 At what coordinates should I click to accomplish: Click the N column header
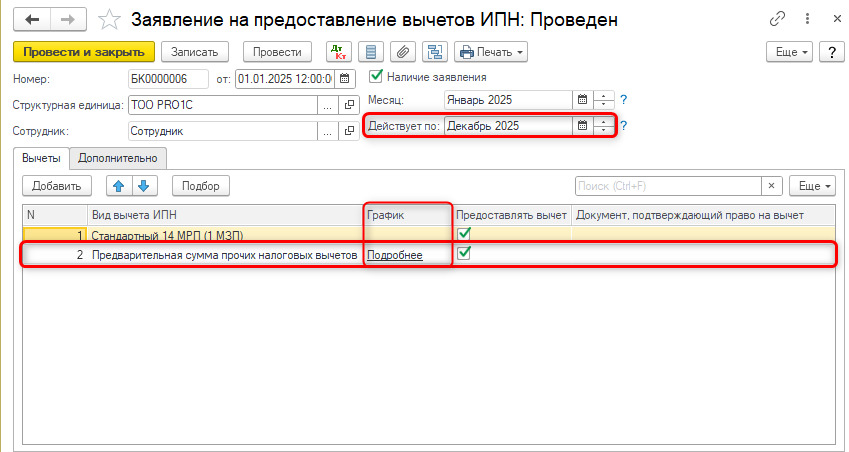[55, 215]
